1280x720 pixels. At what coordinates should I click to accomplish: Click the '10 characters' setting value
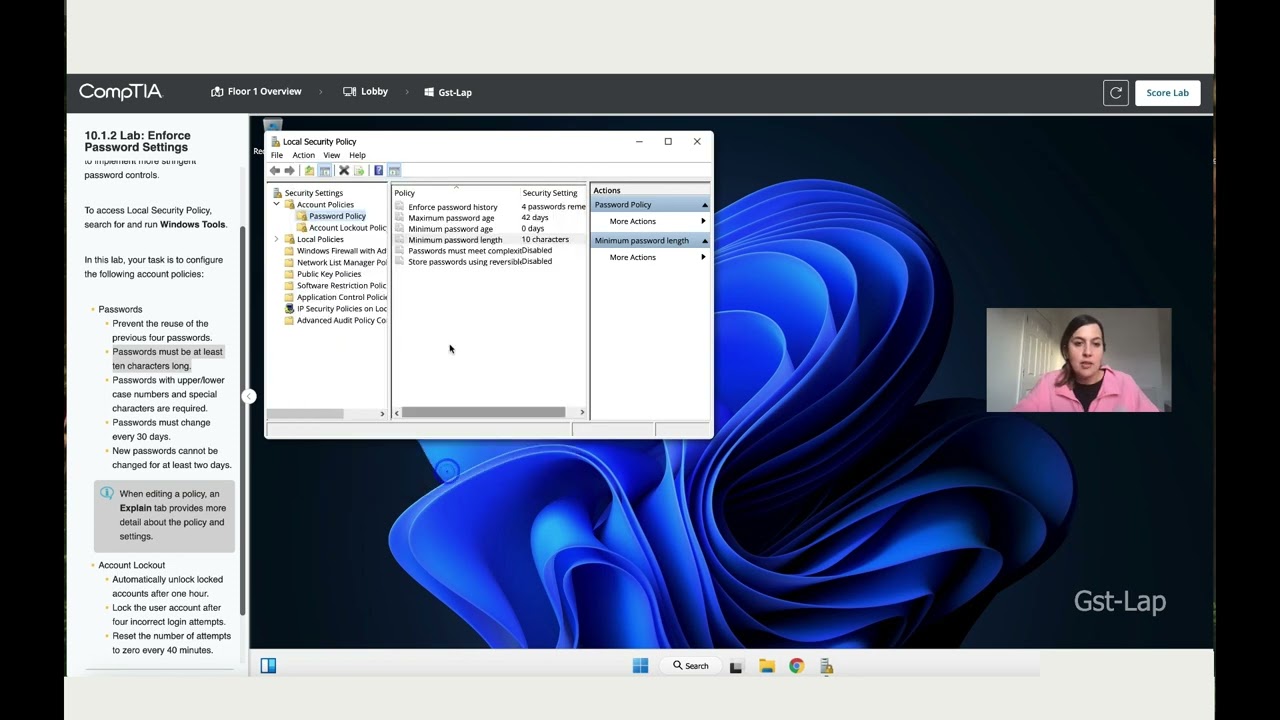point(545,240)
